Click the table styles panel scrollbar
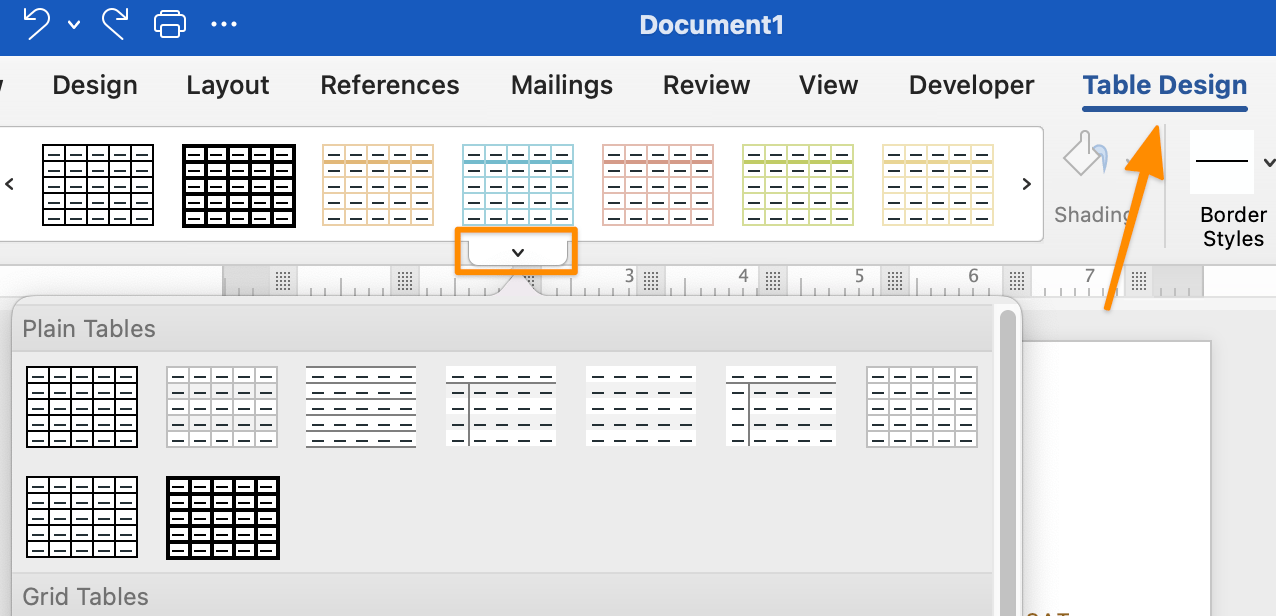 point(1007,450)
